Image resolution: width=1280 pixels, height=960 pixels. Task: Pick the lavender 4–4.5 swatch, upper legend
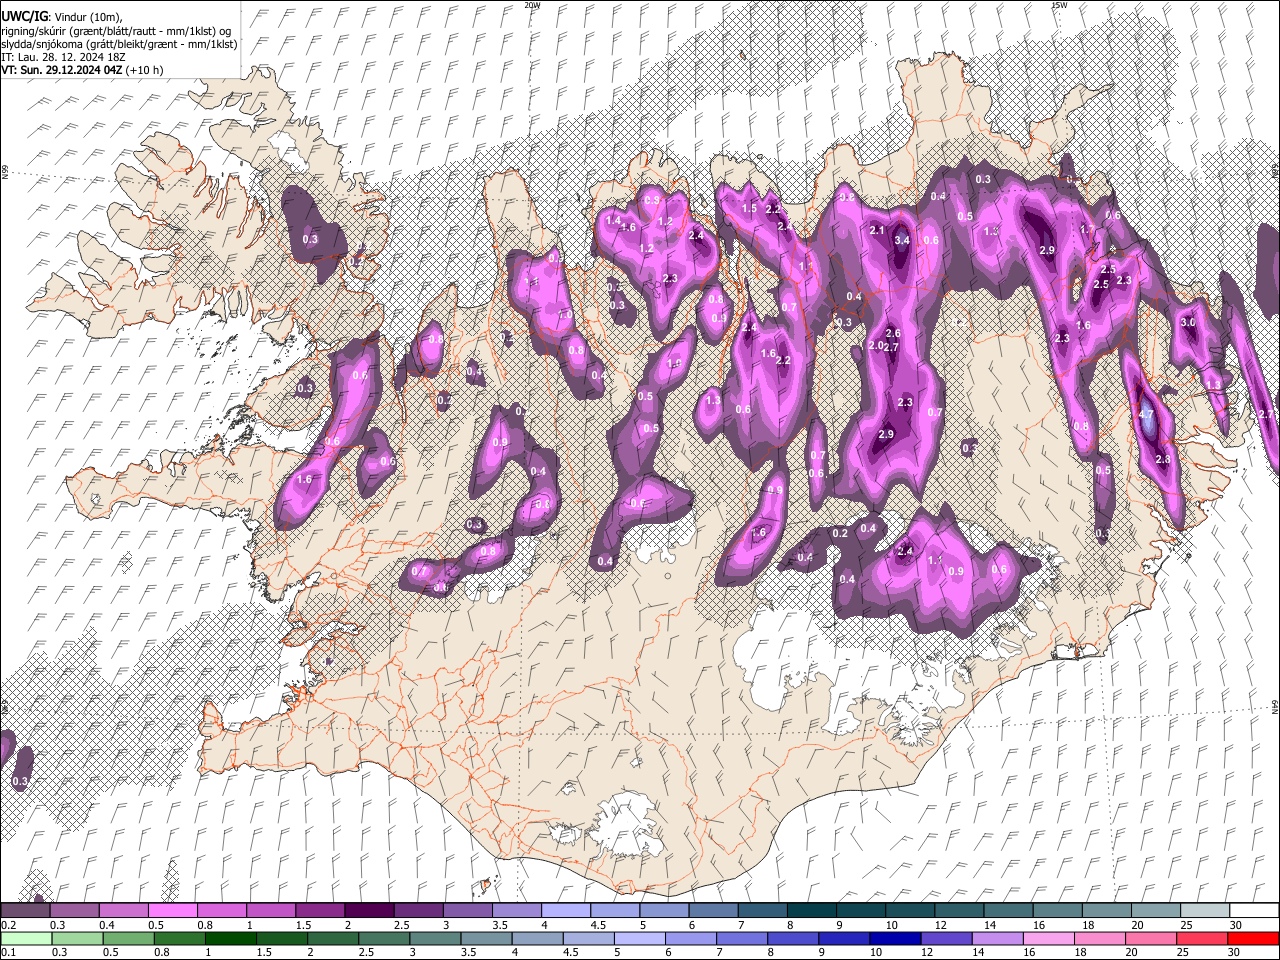pyautogui.click(x=566, y=911)
